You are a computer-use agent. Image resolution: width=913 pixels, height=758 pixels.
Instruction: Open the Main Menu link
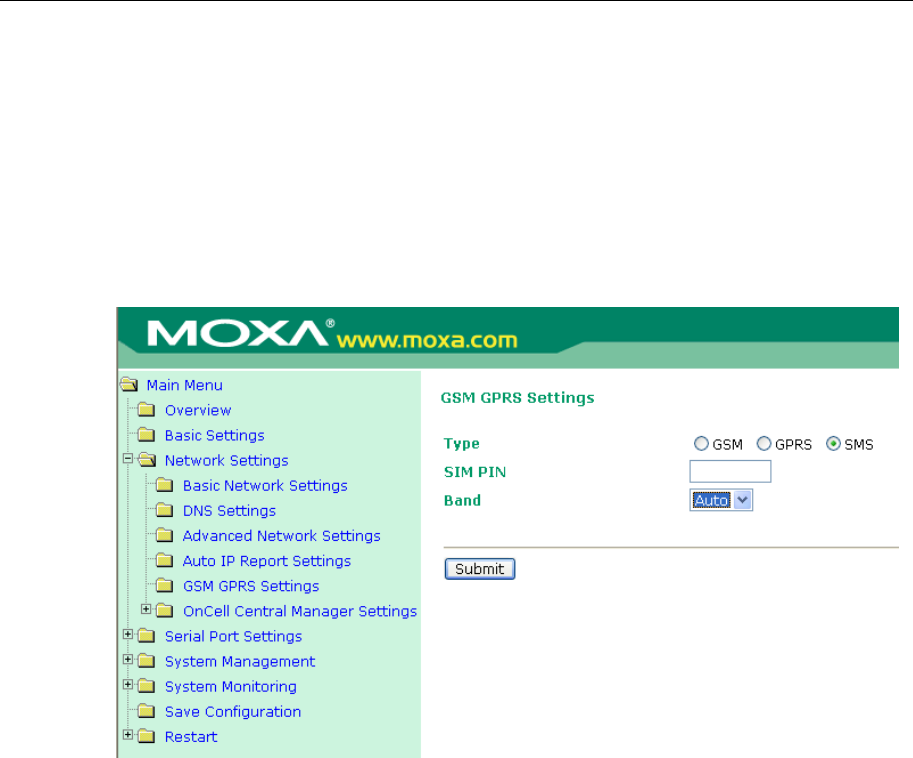[x=185, y=385]
